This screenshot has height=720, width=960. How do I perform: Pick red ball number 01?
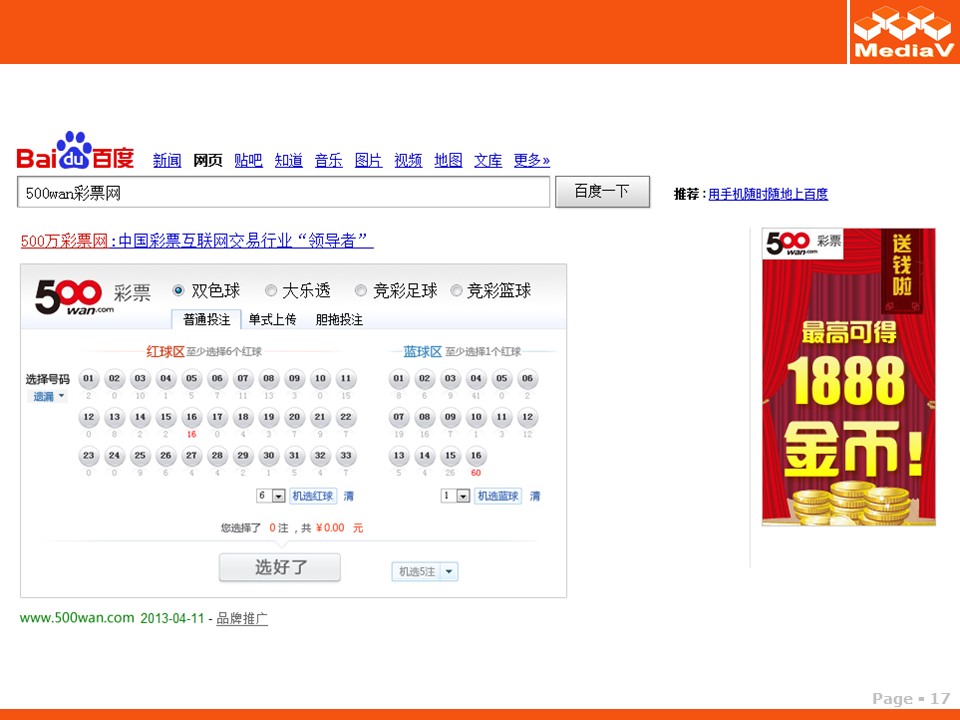click(x=89, y=379)
